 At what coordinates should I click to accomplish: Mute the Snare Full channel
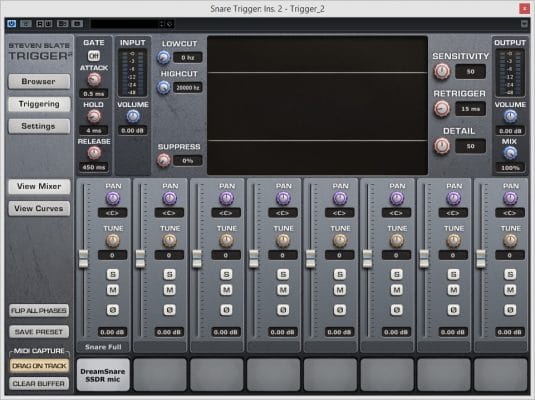tap(113, 290)
